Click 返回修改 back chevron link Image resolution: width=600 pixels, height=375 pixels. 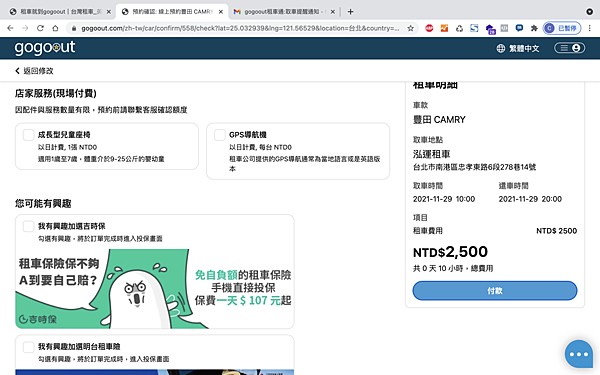[34, 71]
